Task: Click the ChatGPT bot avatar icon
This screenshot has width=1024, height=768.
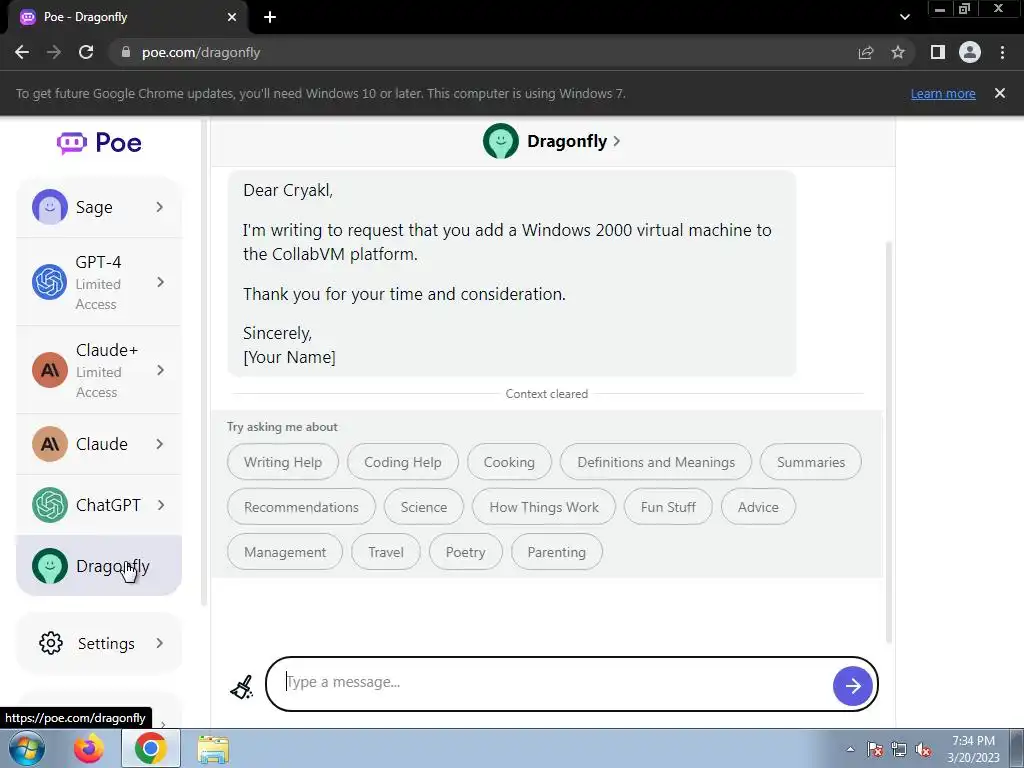Action: [50, 505]
